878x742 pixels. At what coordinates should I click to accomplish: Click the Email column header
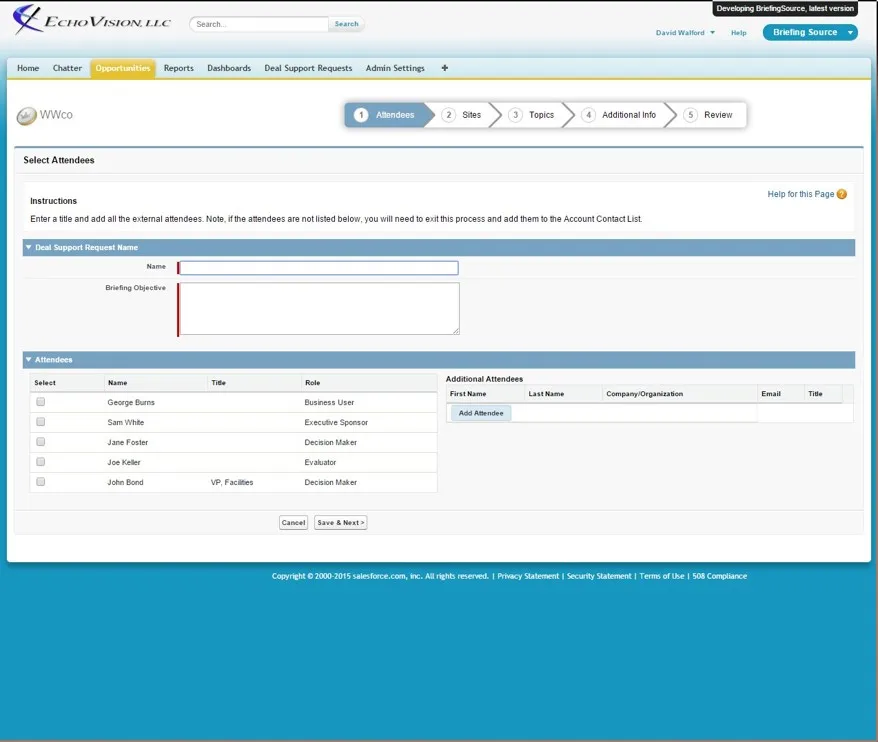pyautogui.click(x=770, y=394)
